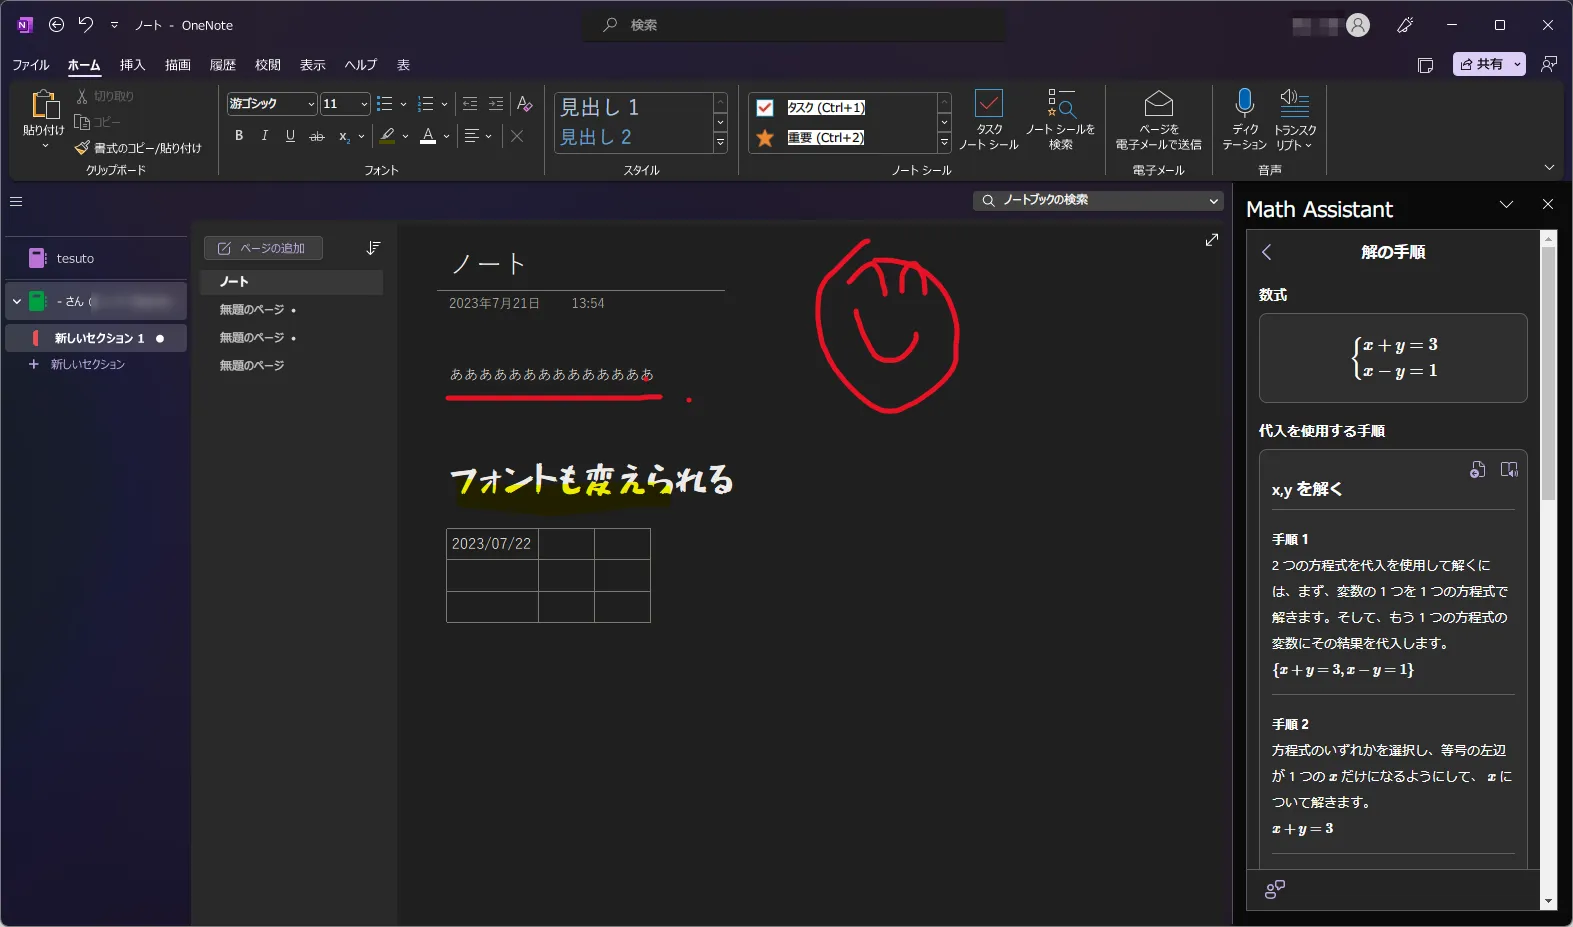The image size is (1573, 927).
Task: Click the Dictation microphone icon
Action: click(1244, 104)
